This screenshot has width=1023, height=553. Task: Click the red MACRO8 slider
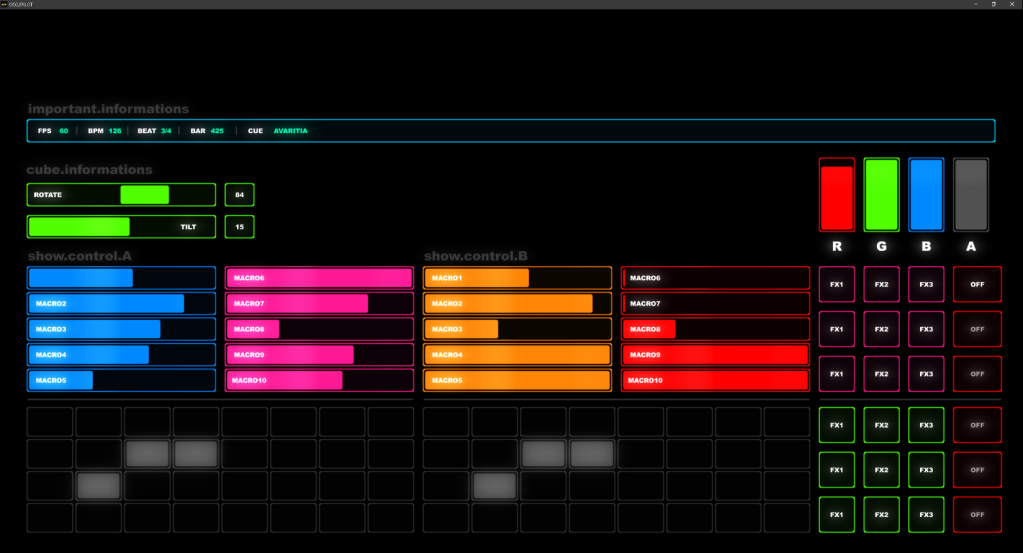pos(715,329)
